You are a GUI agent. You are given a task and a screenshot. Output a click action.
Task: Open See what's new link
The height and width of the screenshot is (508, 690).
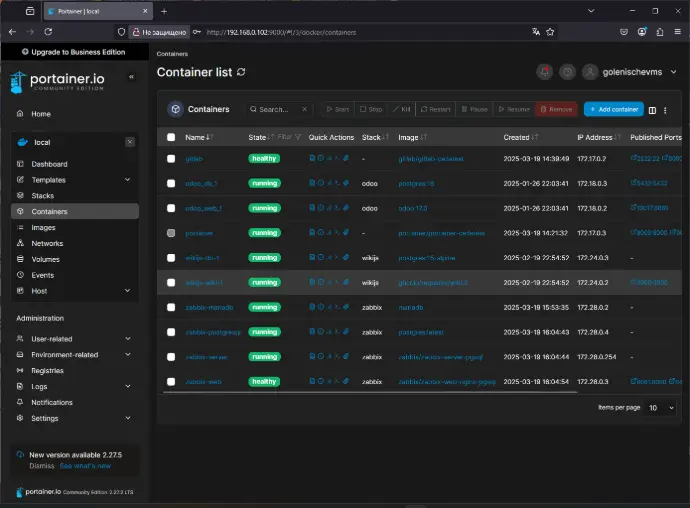(x=85, y=466)
